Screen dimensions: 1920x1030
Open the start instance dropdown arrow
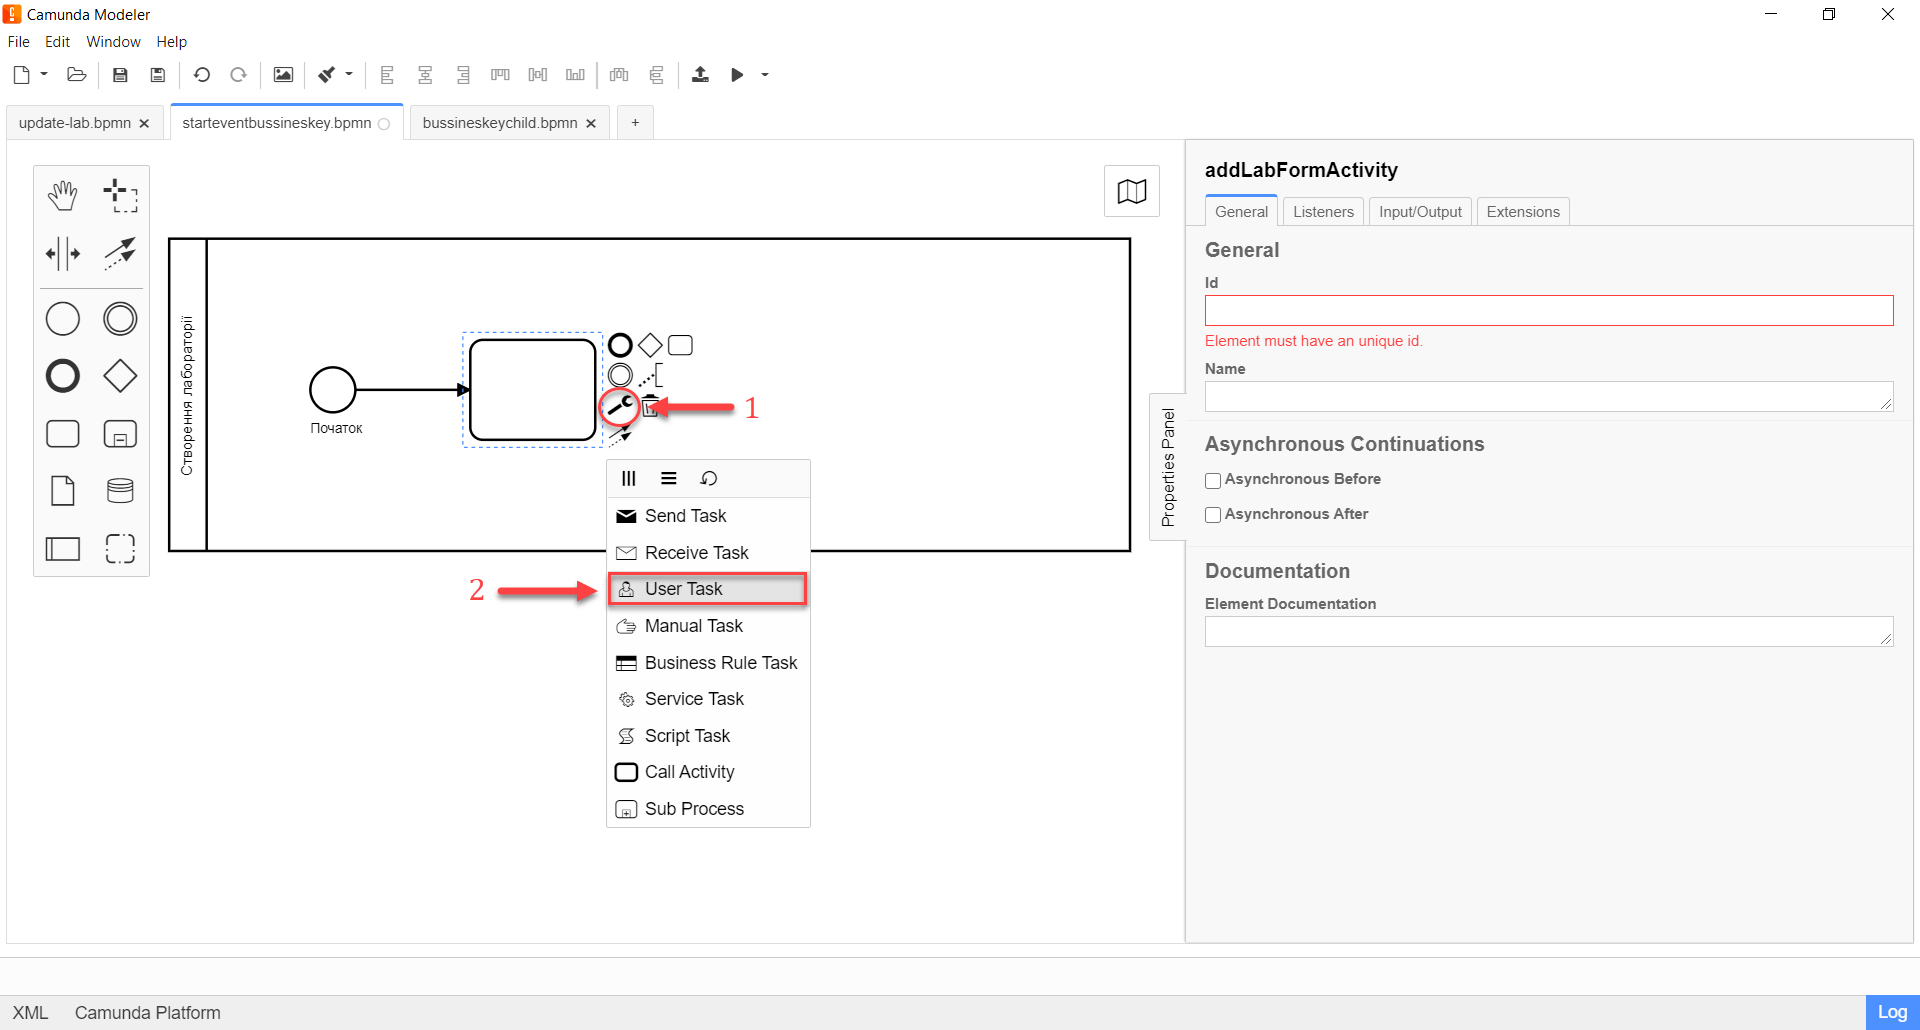[765, 75]
